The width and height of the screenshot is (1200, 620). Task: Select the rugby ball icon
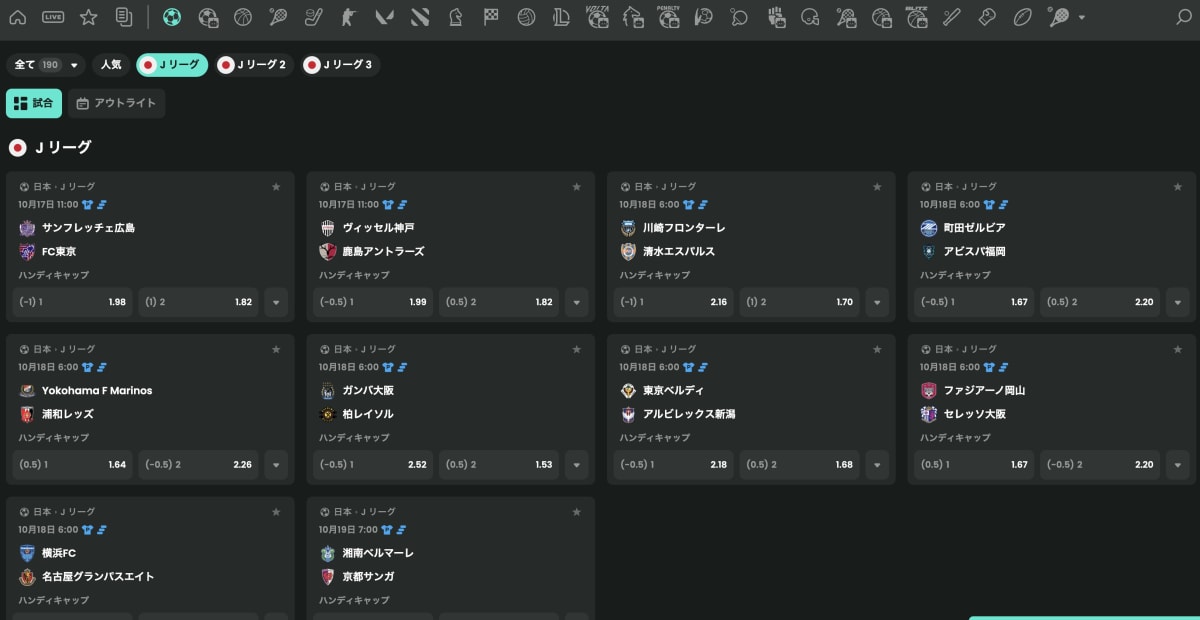pos(1022,17)
